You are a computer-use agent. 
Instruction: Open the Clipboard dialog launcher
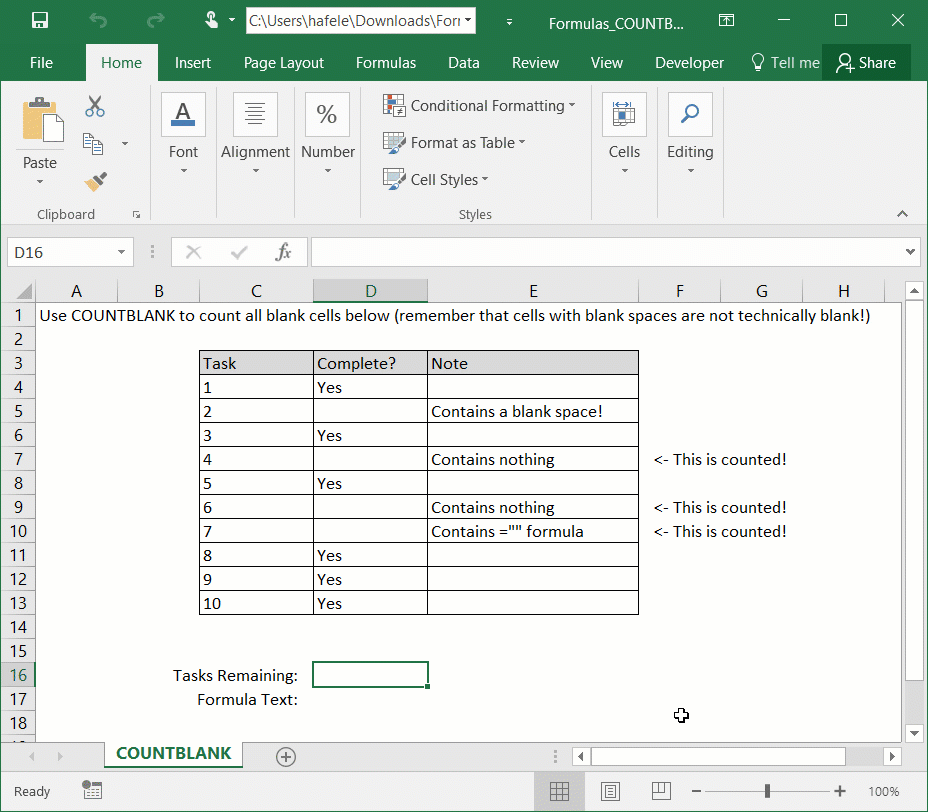[x=137, y=215]
